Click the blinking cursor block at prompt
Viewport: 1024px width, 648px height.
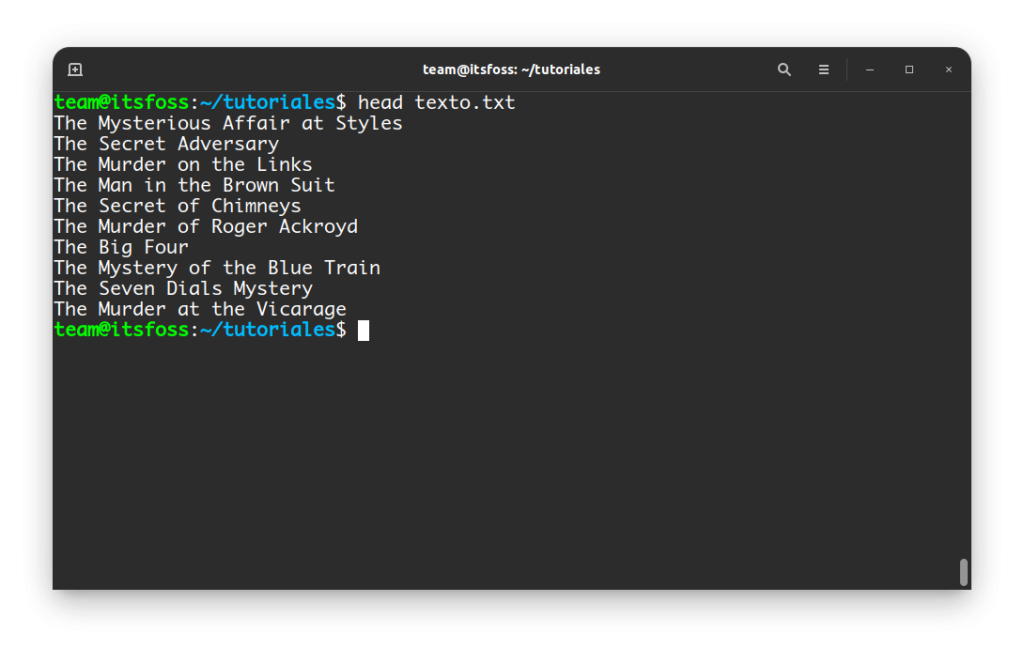[x=364, y=331]
